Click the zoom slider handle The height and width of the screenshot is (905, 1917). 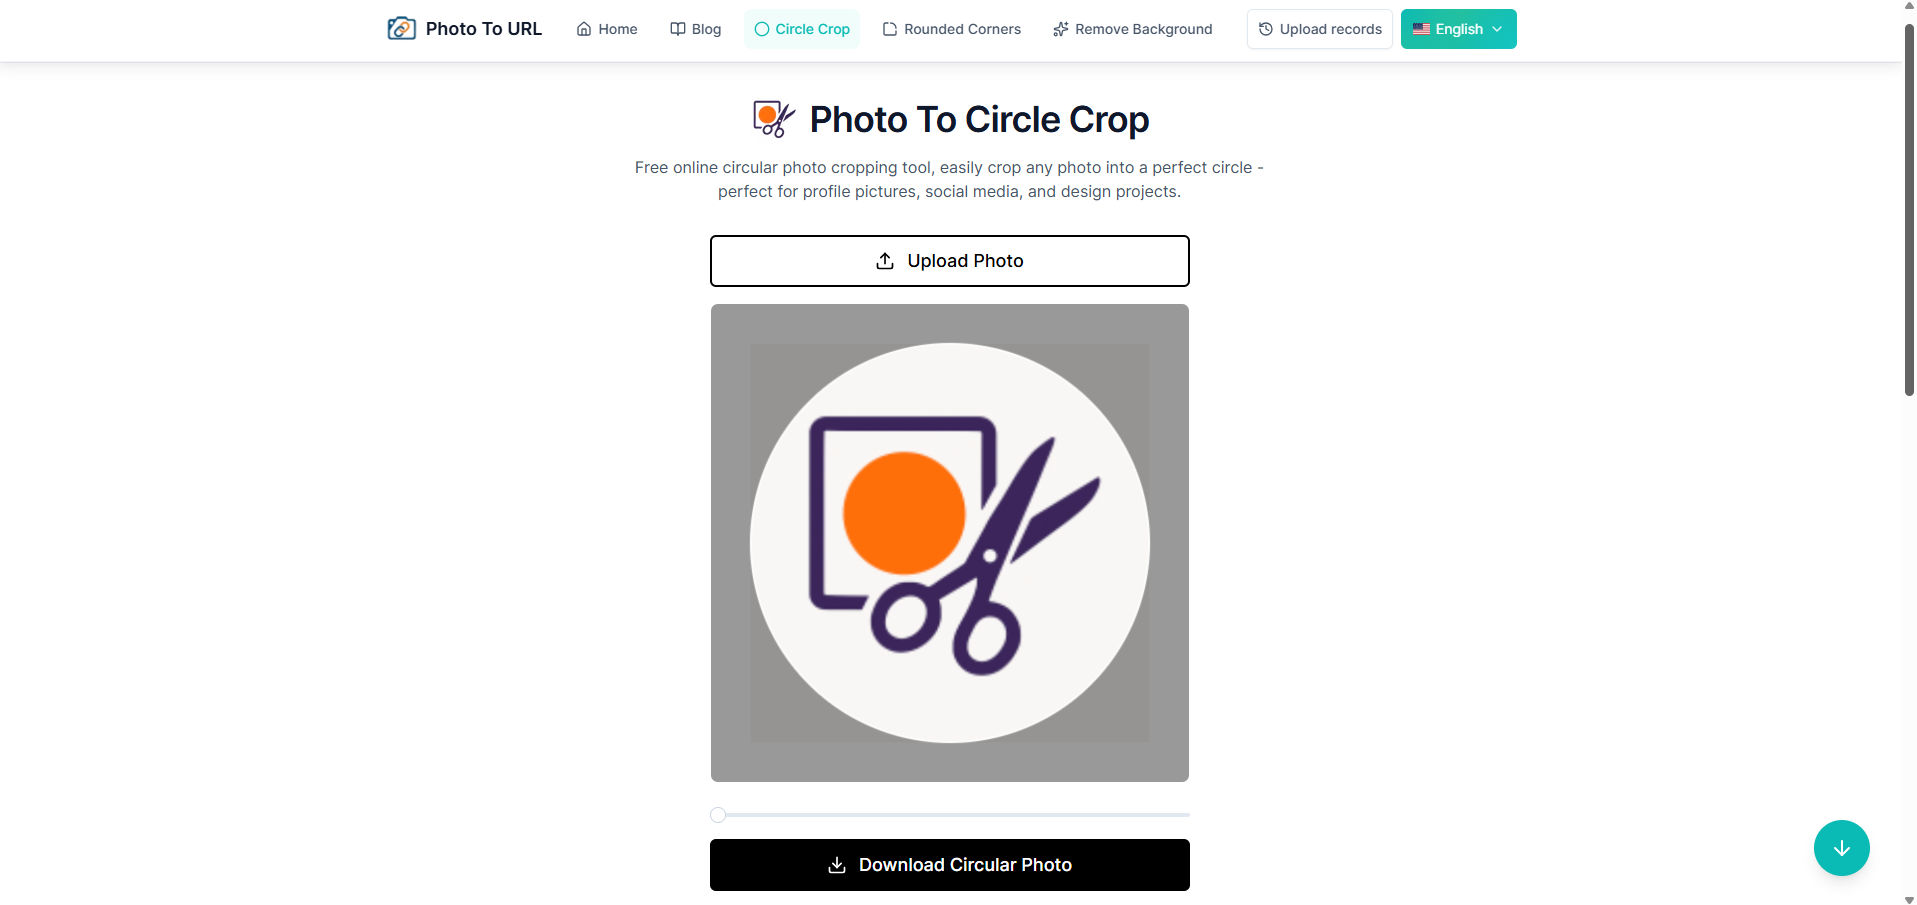718,815
